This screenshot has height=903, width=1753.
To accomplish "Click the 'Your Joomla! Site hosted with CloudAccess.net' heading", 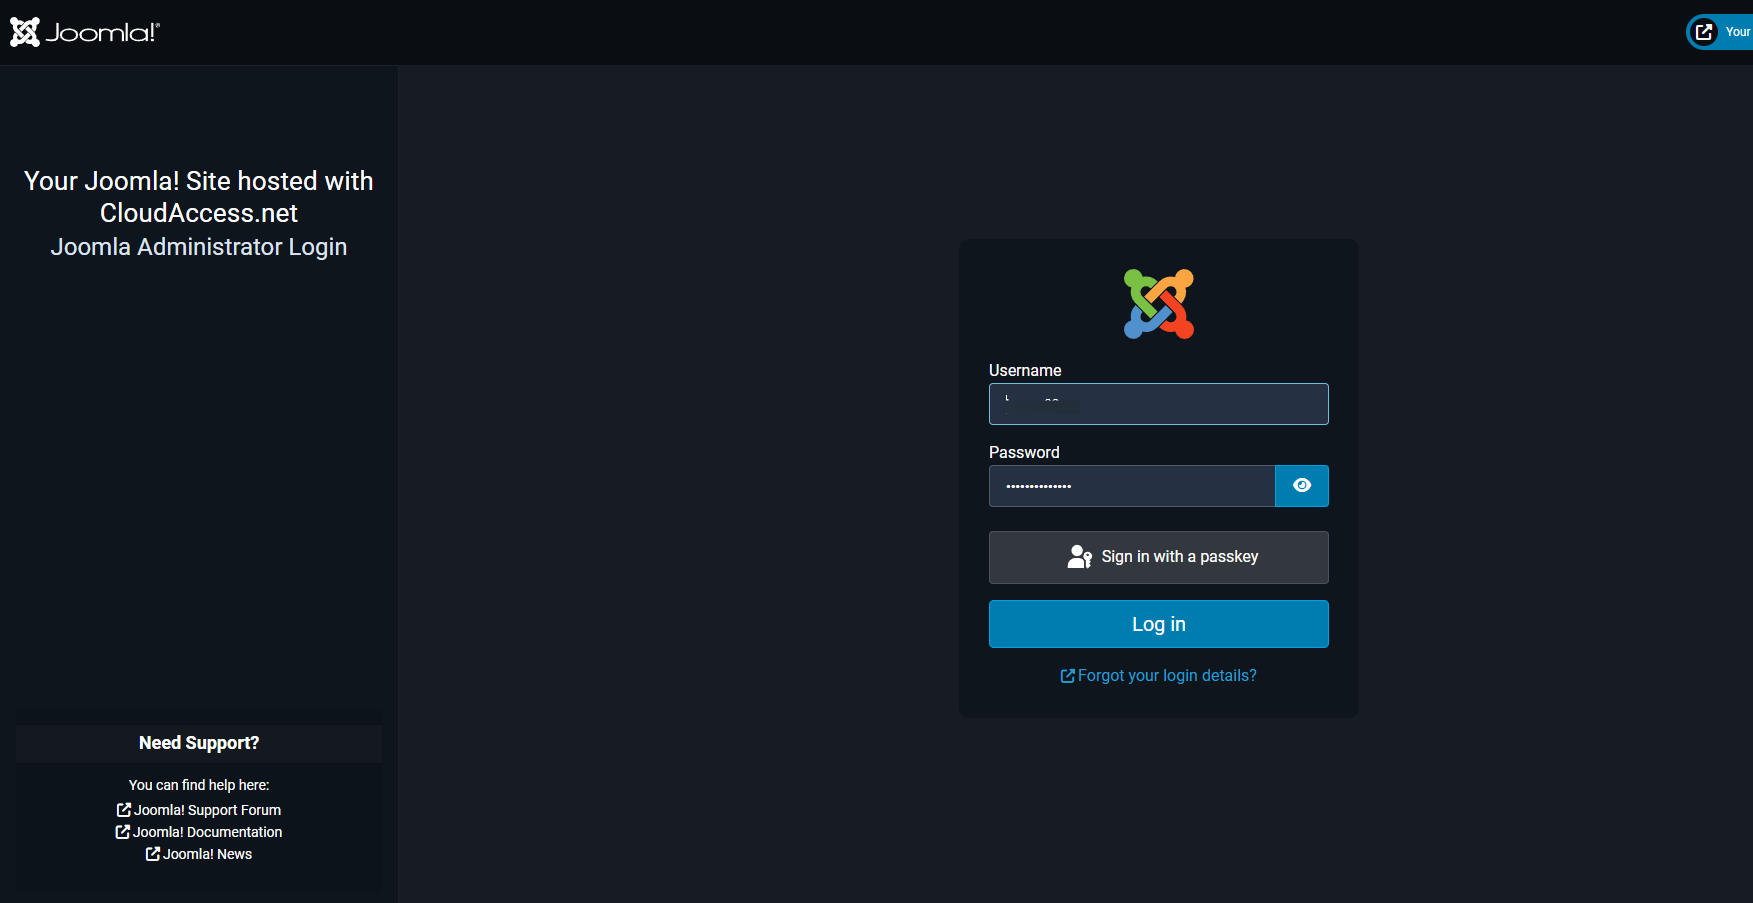I will pos(199,197).
